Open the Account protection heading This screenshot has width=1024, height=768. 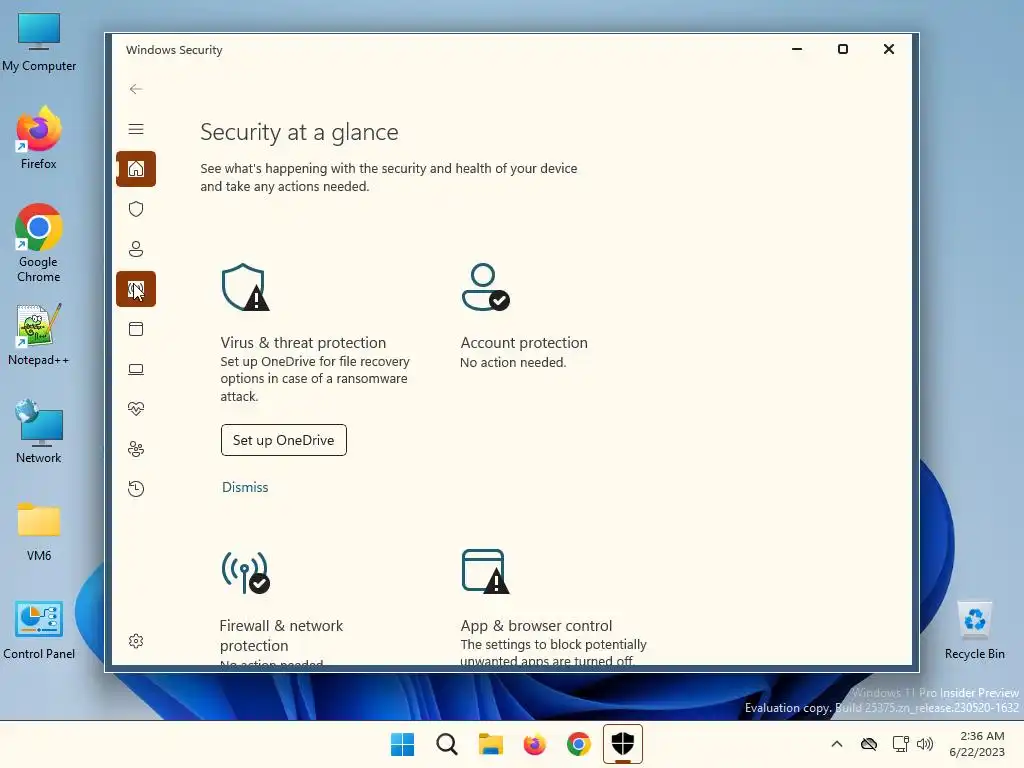524,343
